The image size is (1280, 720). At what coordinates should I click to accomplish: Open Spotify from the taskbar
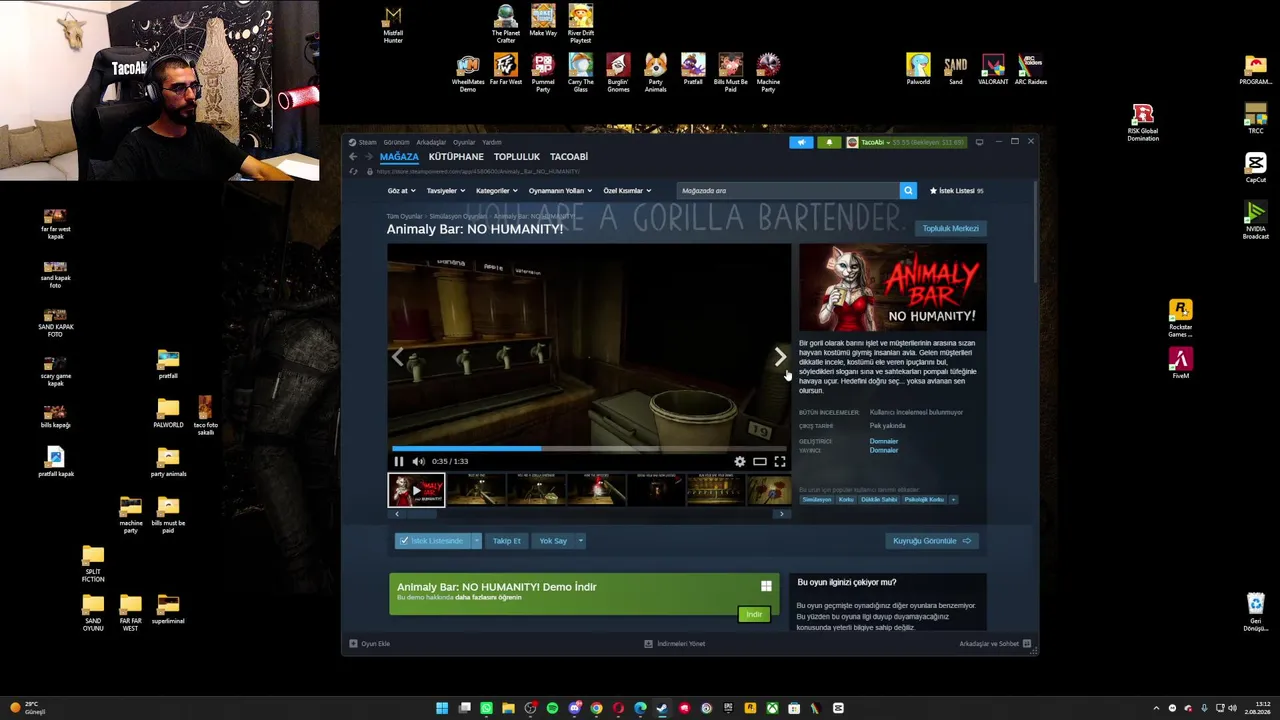coord(552,708)
